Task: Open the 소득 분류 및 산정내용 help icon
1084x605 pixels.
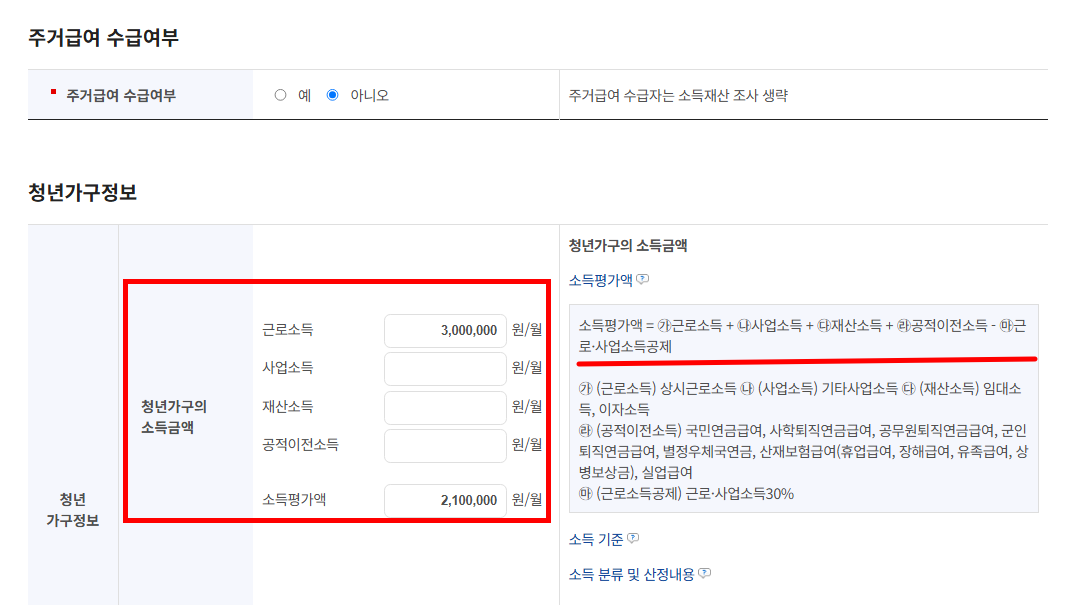Action: pos(706,573)
